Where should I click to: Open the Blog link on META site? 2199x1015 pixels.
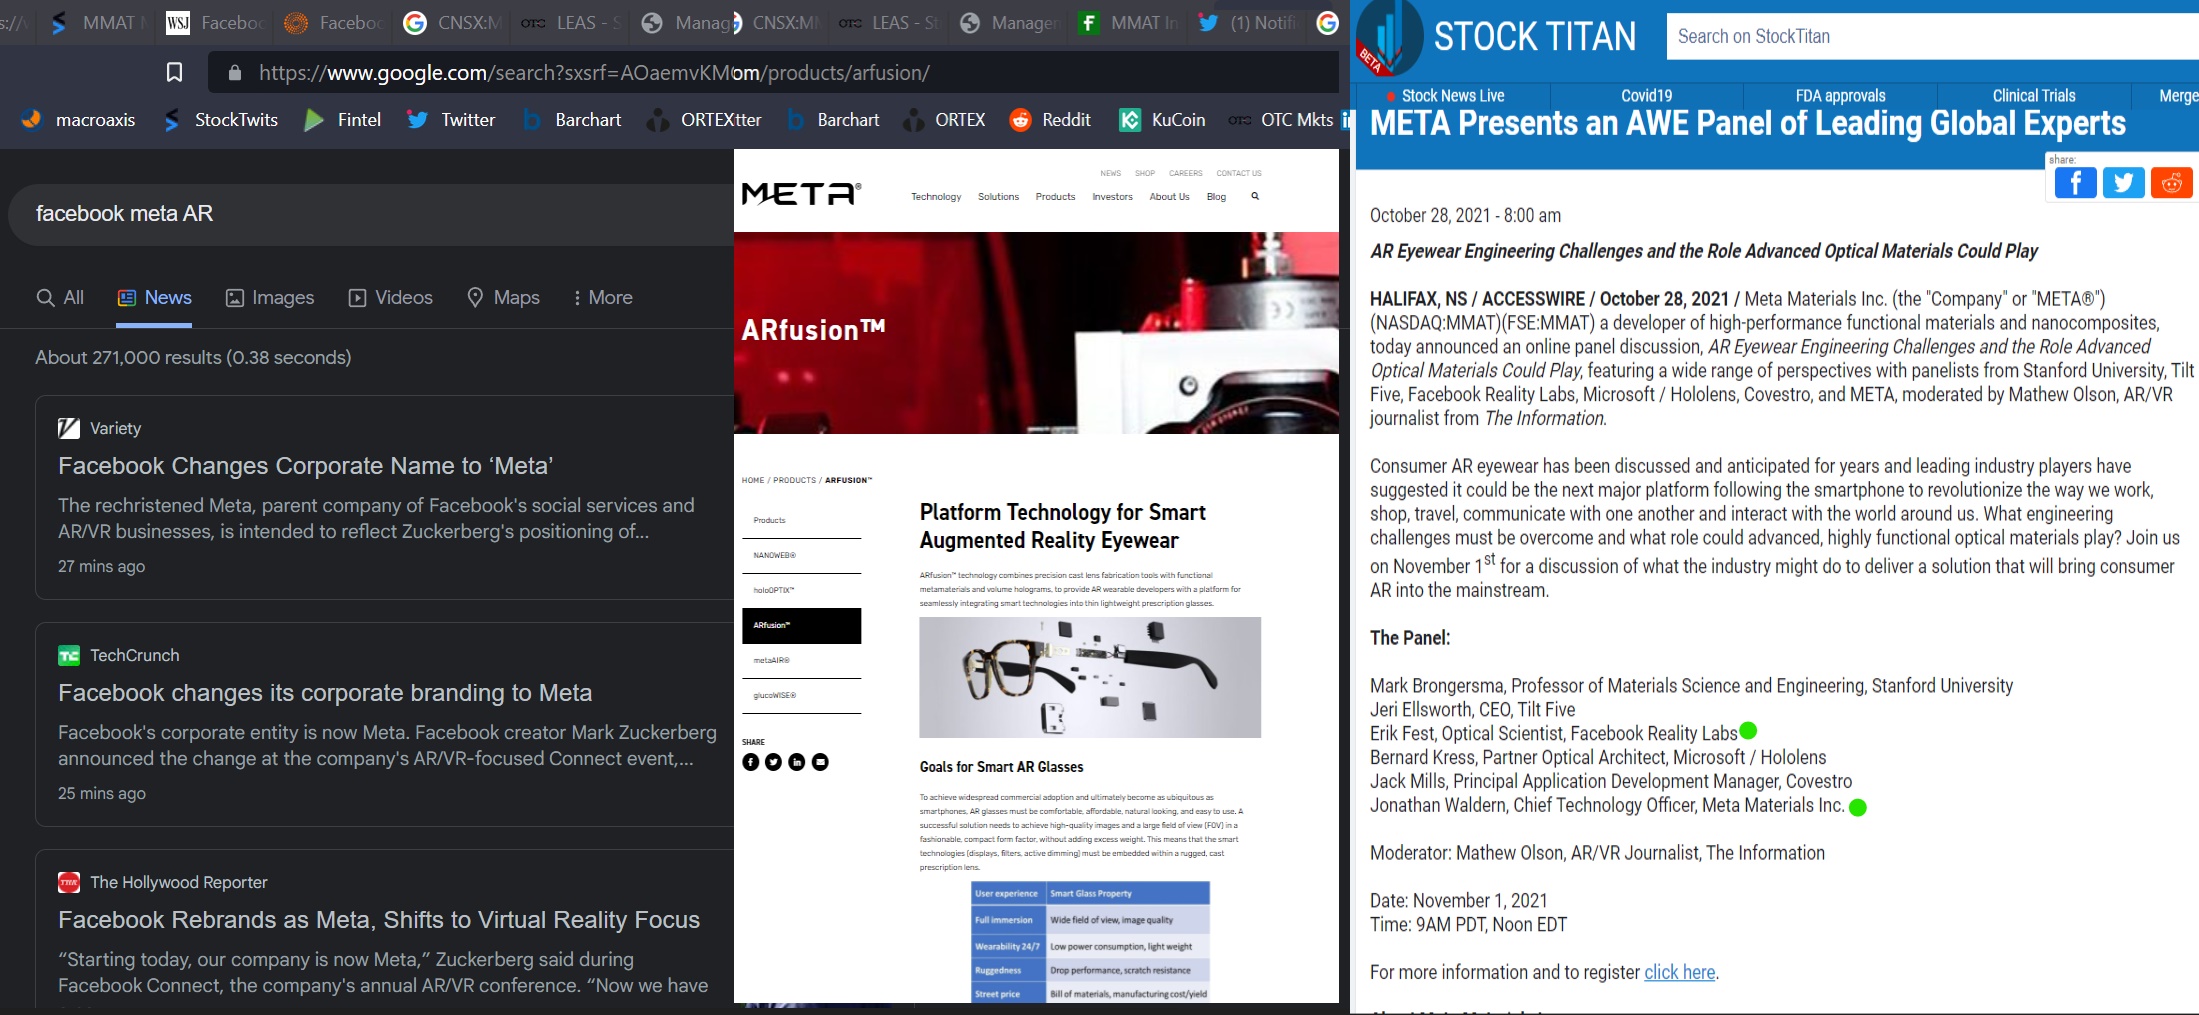click(x=1216, y=197)
